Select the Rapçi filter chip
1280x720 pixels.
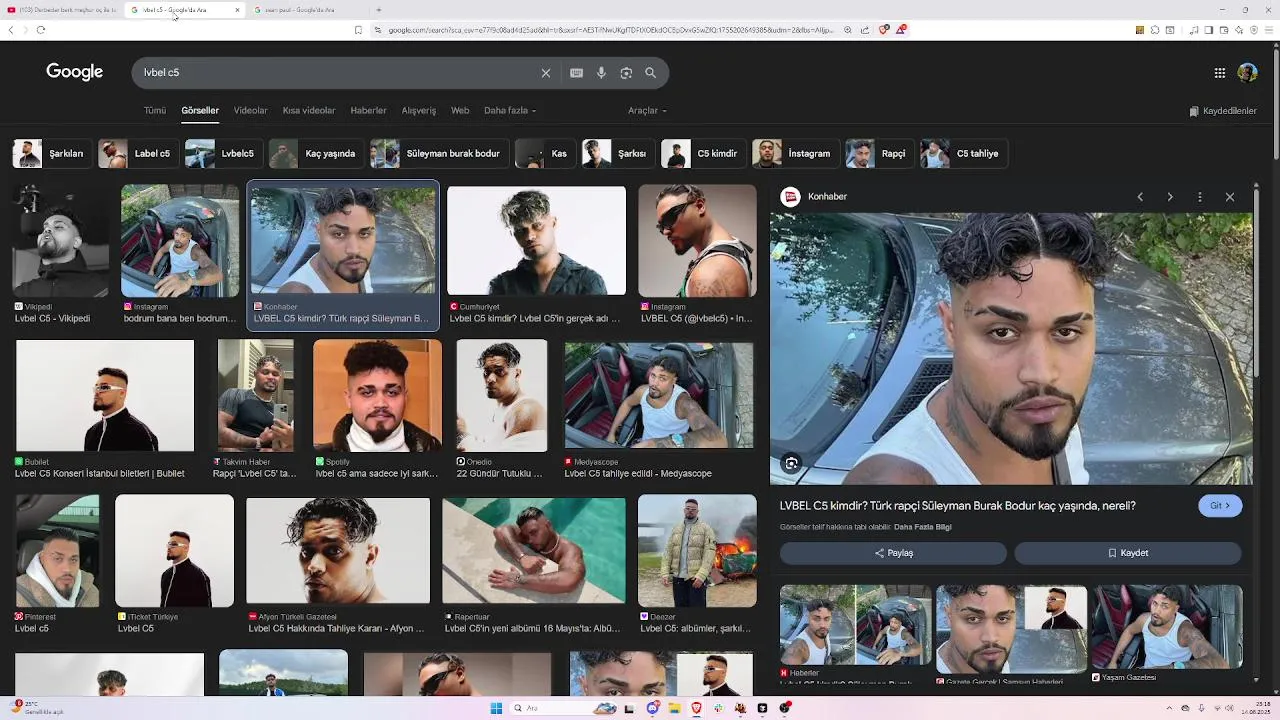(878, 154)
